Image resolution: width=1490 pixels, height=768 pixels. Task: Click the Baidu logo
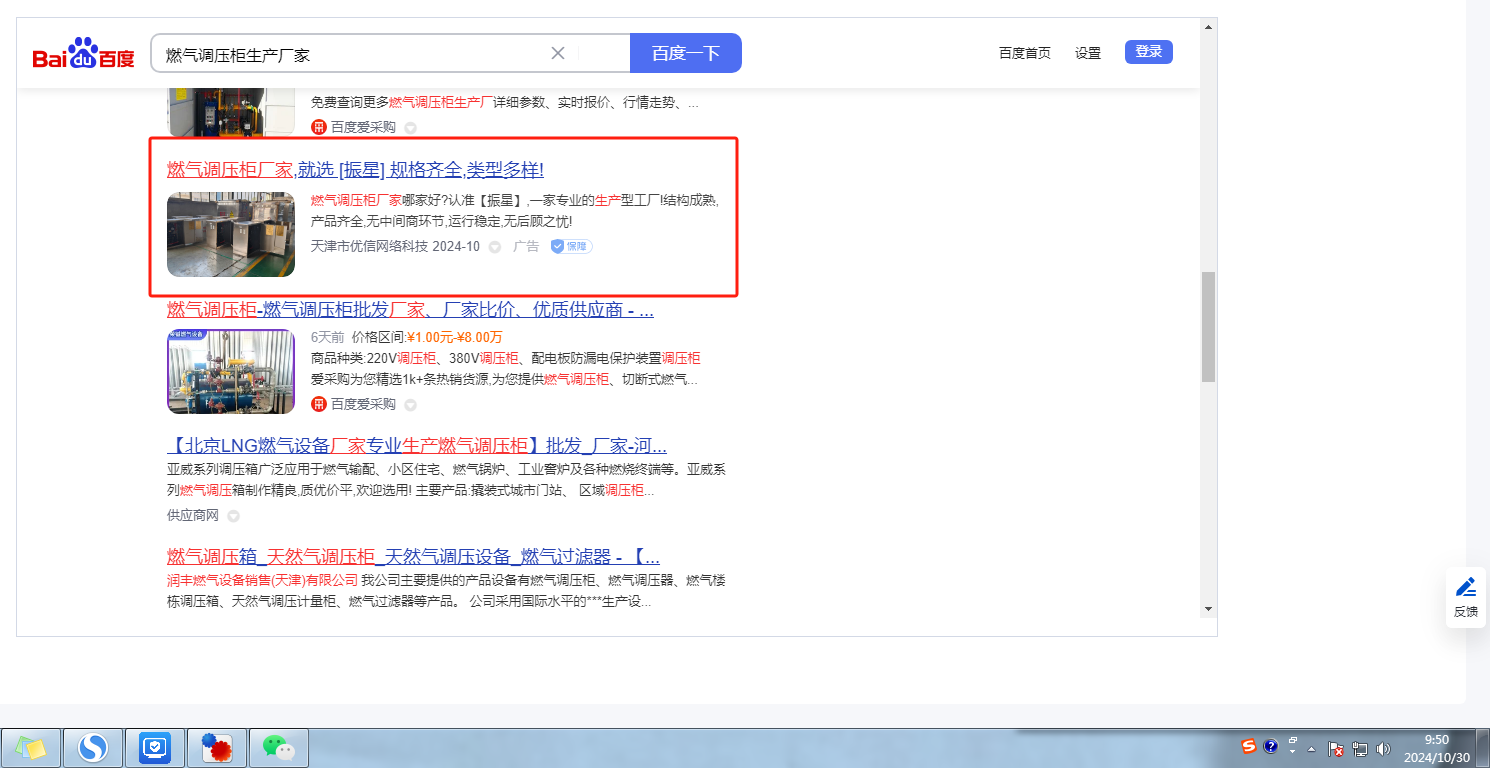pos(83,54)
